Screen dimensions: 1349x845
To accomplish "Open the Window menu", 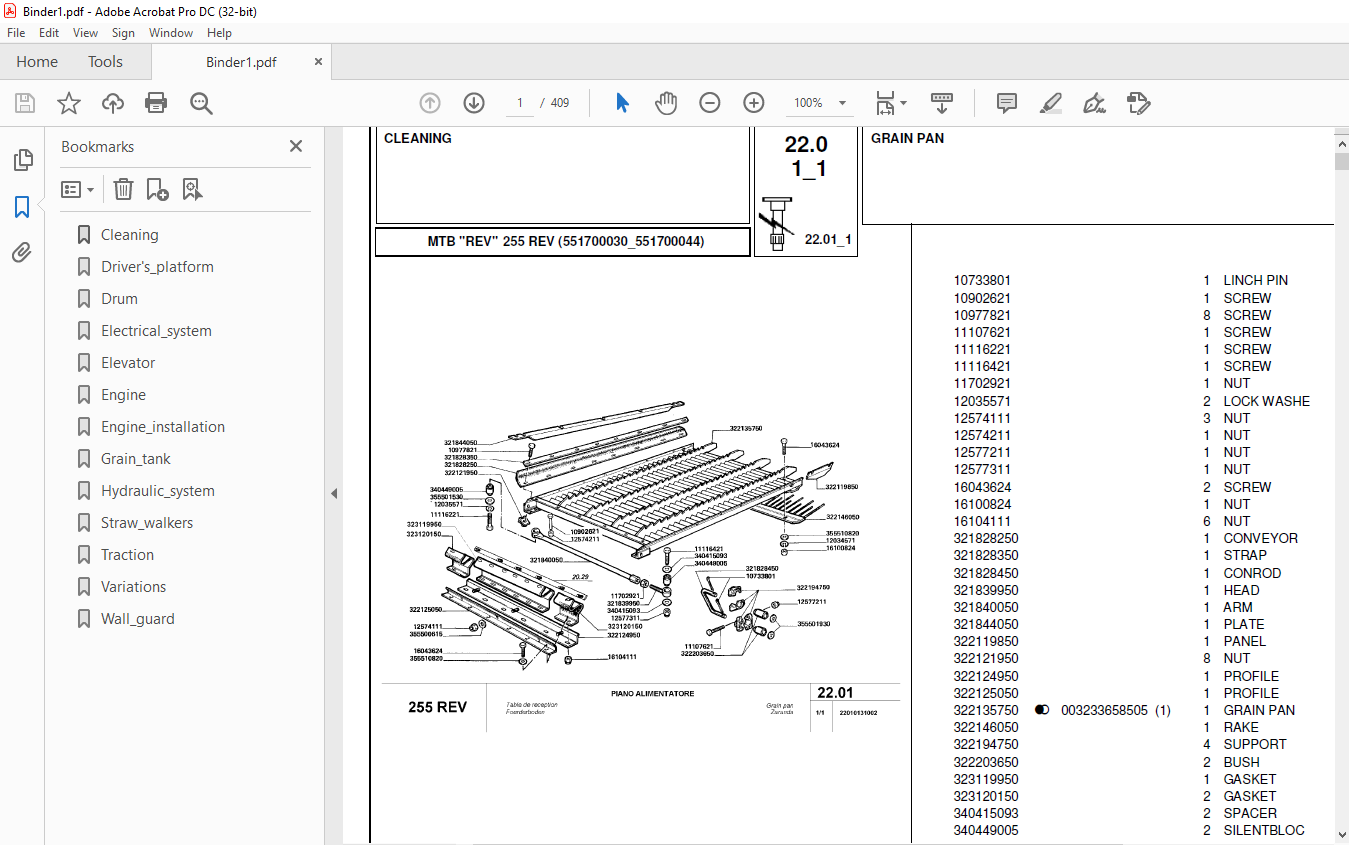I will pyautogui.click(x=171, y=33).
